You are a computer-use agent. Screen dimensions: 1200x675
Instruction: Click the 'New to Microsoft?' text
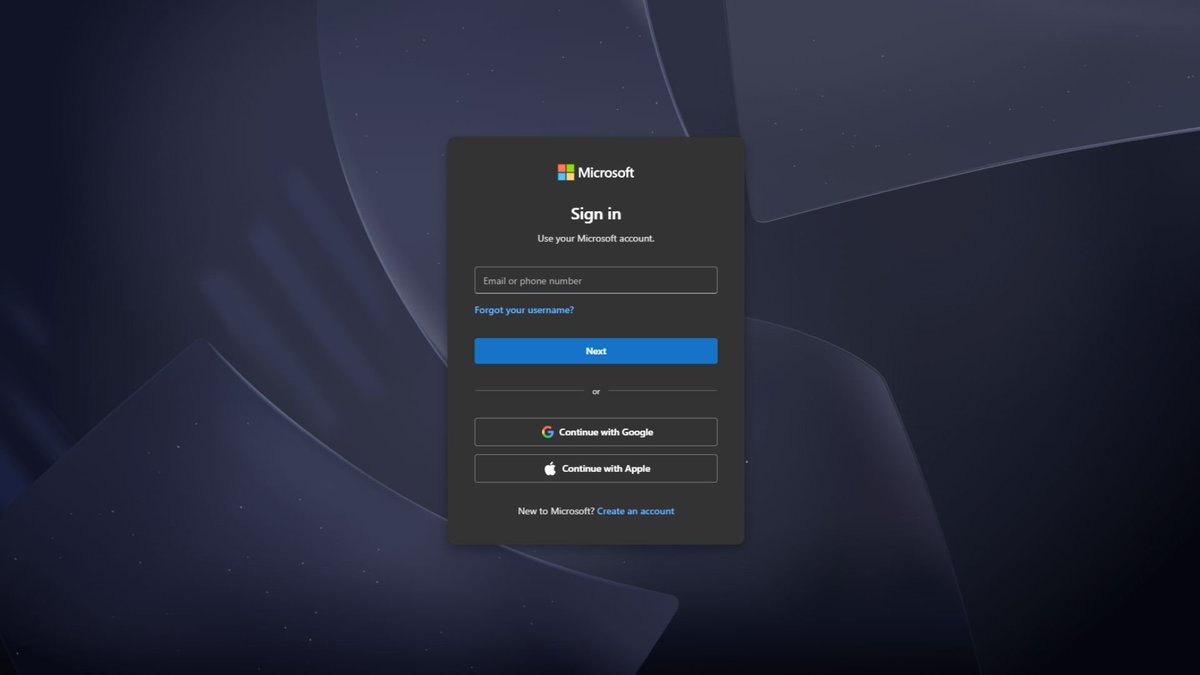point(556,511)
